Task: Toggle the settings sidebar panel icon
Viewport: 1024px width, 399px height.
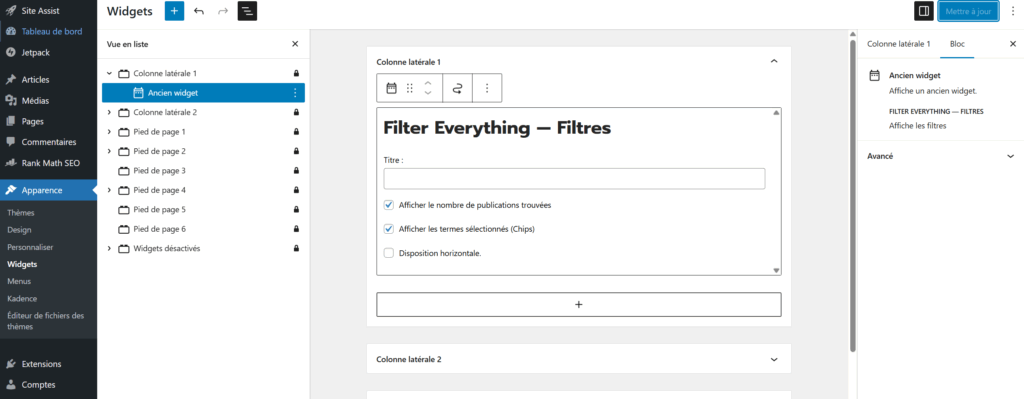Action: click(923, 11)
